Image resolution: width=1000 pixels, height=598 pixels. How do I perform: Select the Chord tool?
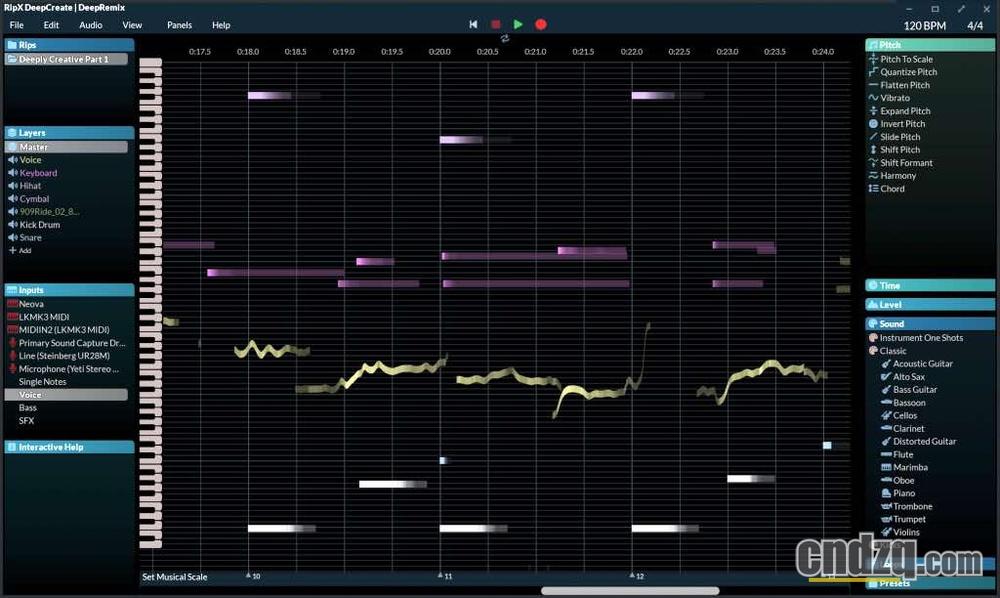pyautogui.click(x=896, y=188)
